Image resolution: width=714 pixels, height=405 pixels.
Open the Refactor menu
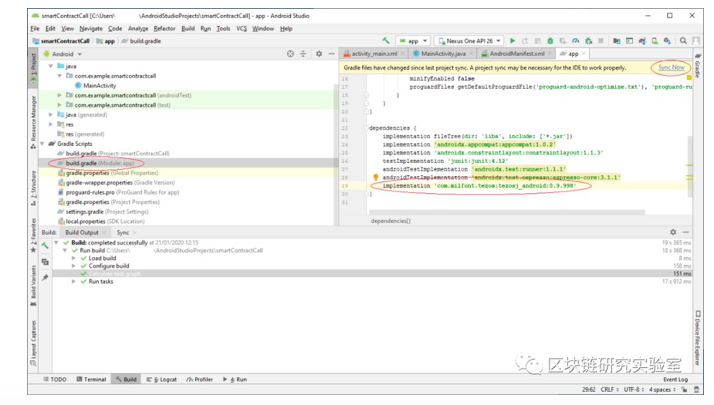coord(164,28)
